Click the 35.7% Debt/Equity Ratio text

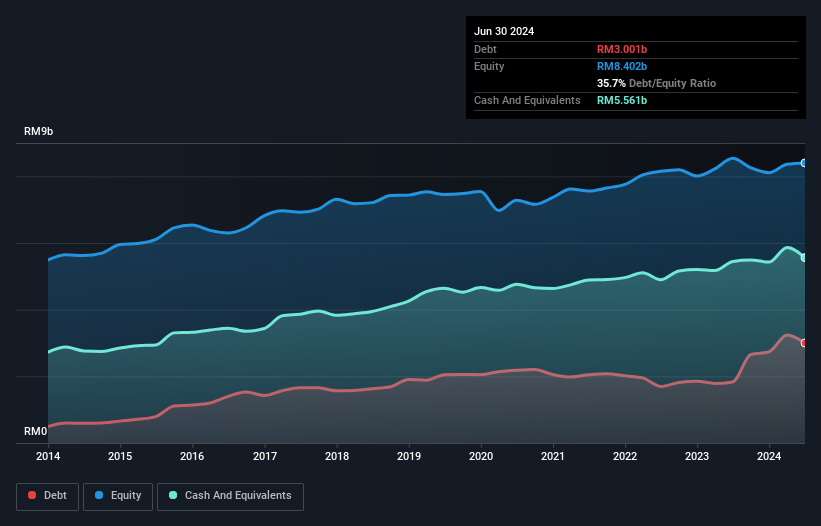(656, 83)
